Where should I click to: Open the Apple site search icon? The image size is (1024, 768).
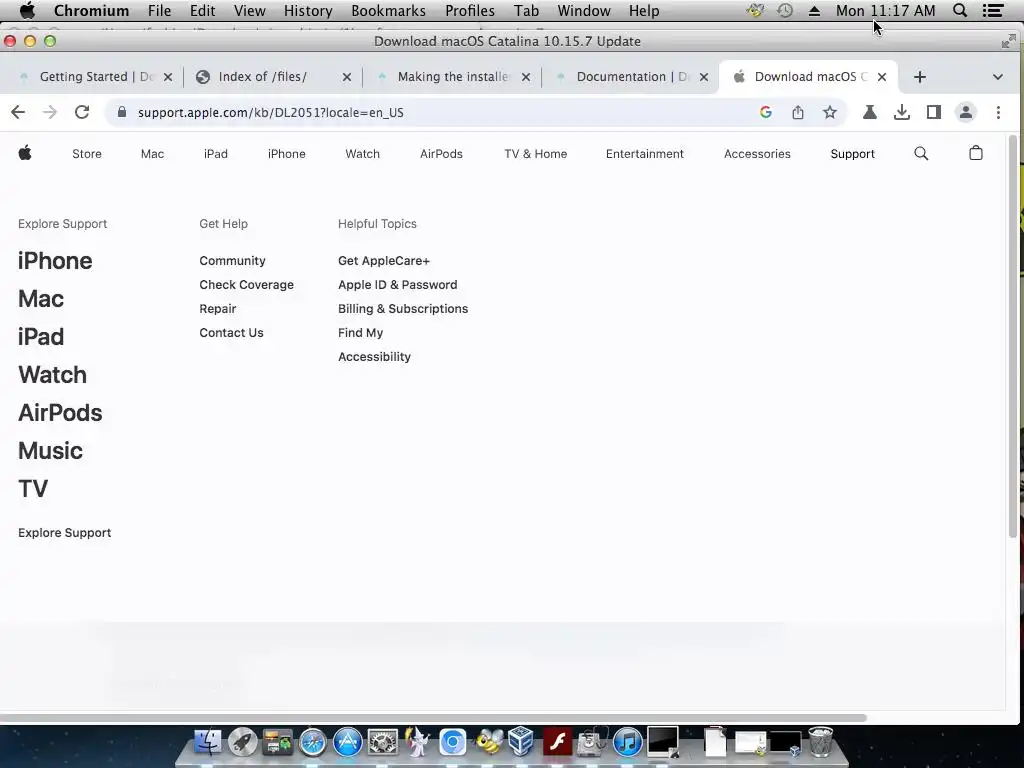click(x=921, y=153)
